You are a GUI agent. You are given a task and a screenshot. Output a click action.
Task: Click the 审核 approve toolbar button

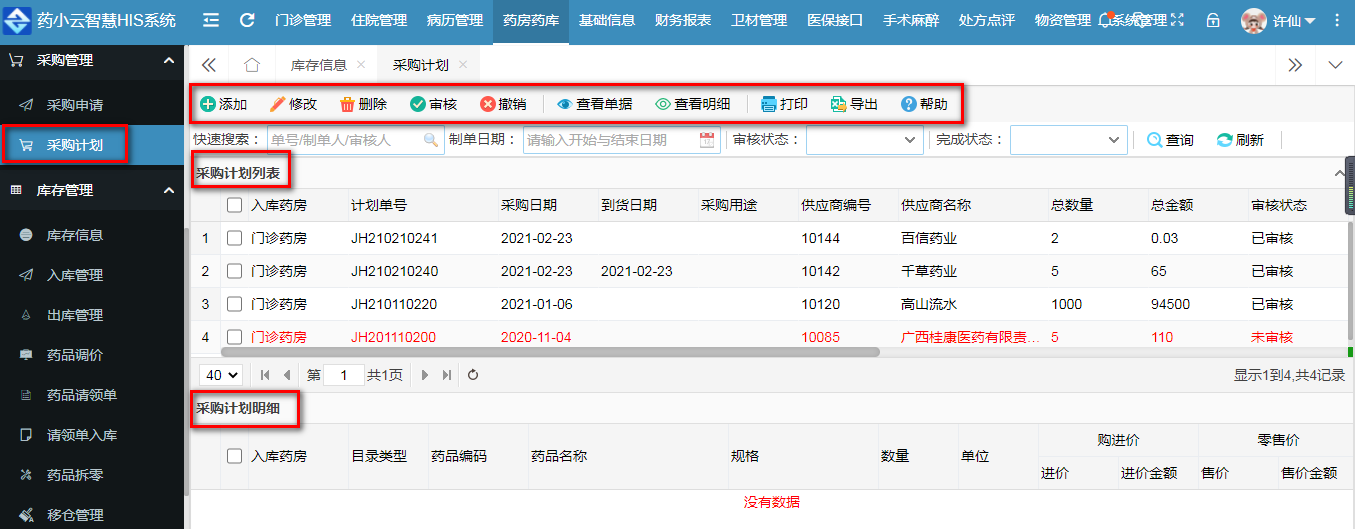pos(434,104)
